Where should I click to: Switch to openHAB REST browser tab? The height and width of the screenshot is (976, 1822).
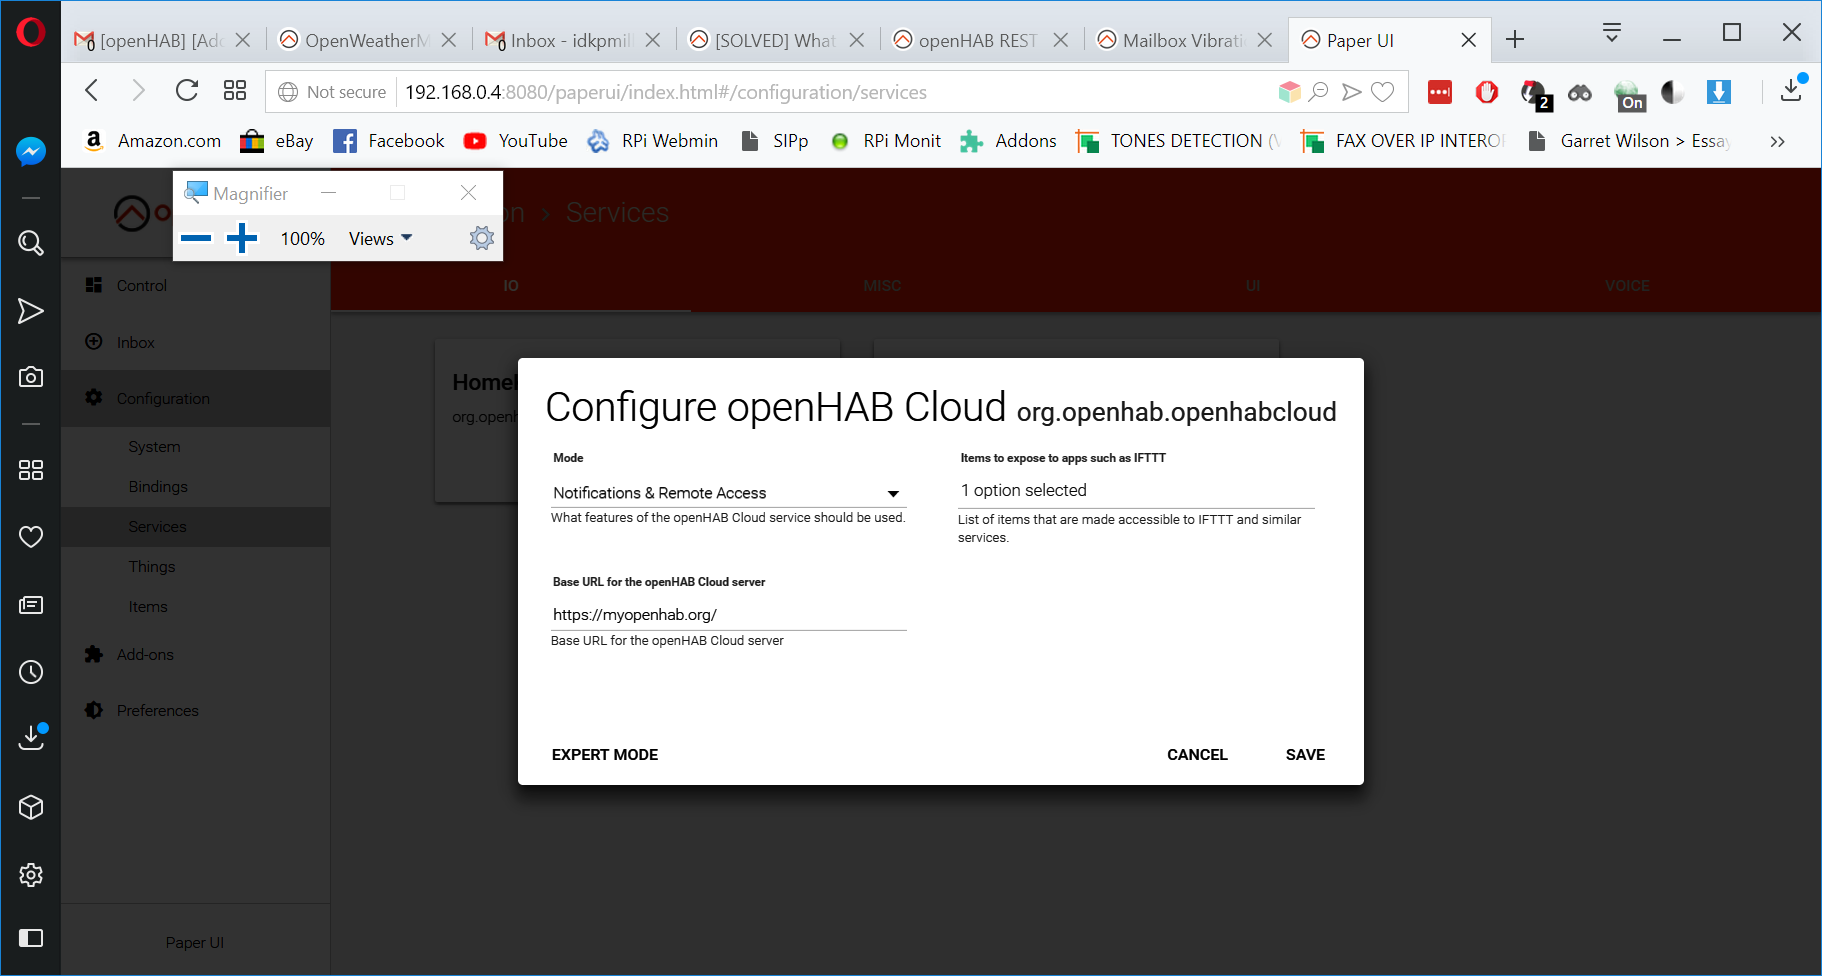pyautogui.click(x=977, y=40)
